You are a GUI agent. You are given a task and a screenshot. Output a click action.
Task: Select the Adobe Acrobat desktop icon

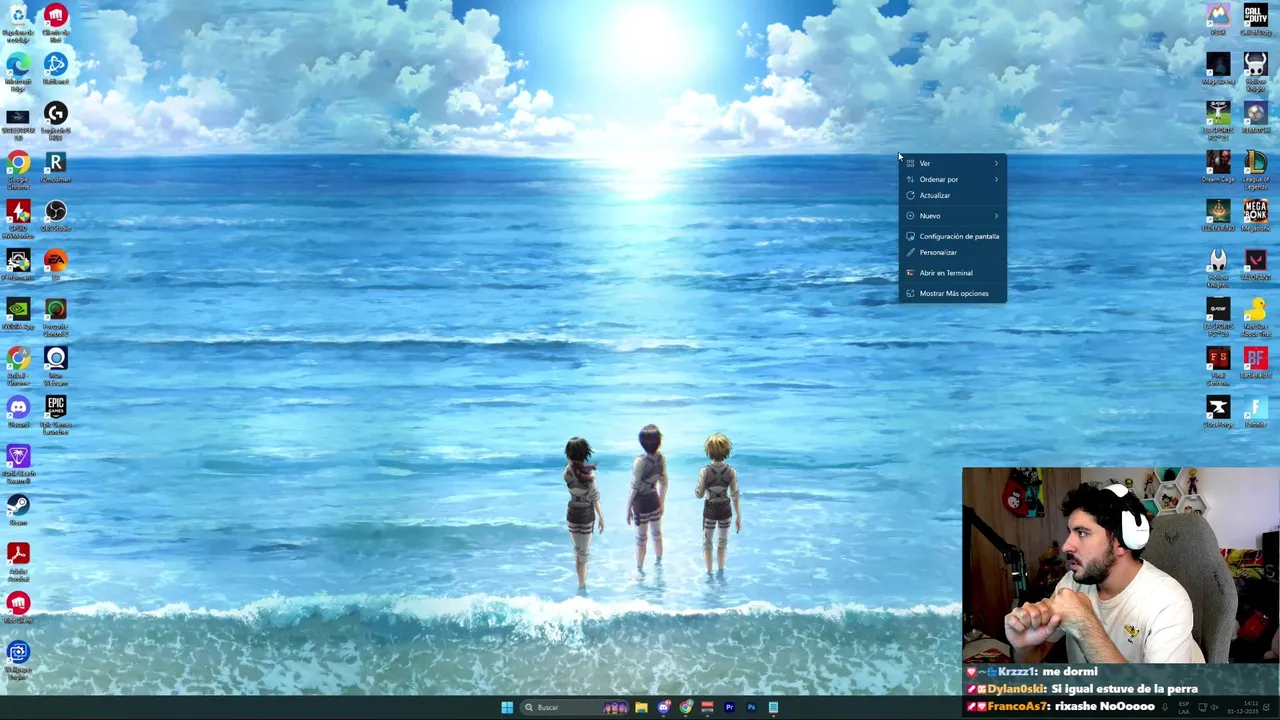(x=18, y=560)
